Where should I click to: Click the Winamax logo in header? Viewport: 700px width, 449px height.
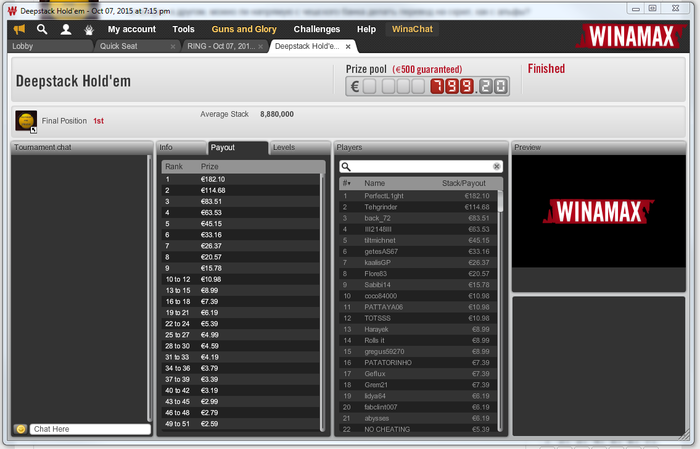coord(631,37)
